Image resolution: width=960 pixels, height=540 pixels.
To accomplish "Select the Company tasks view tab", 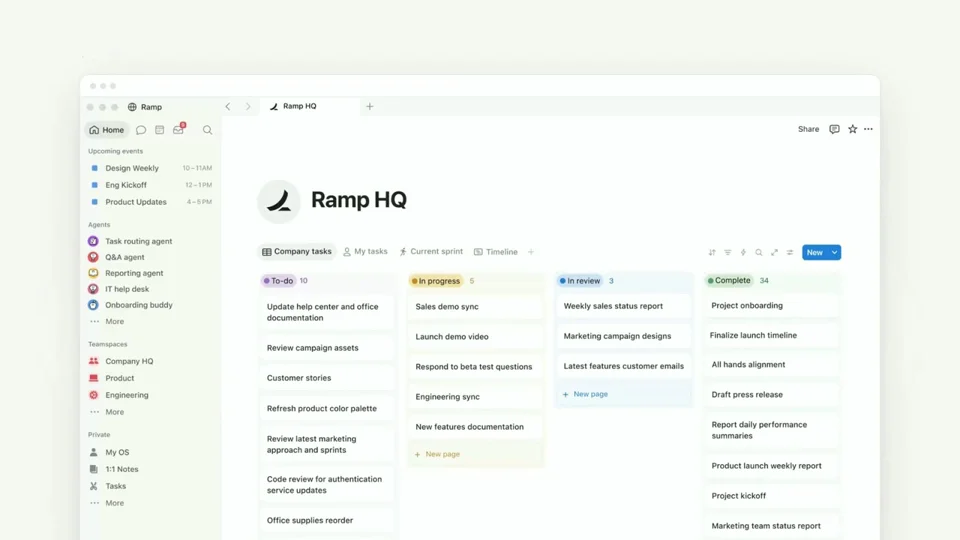I will 297,252.
